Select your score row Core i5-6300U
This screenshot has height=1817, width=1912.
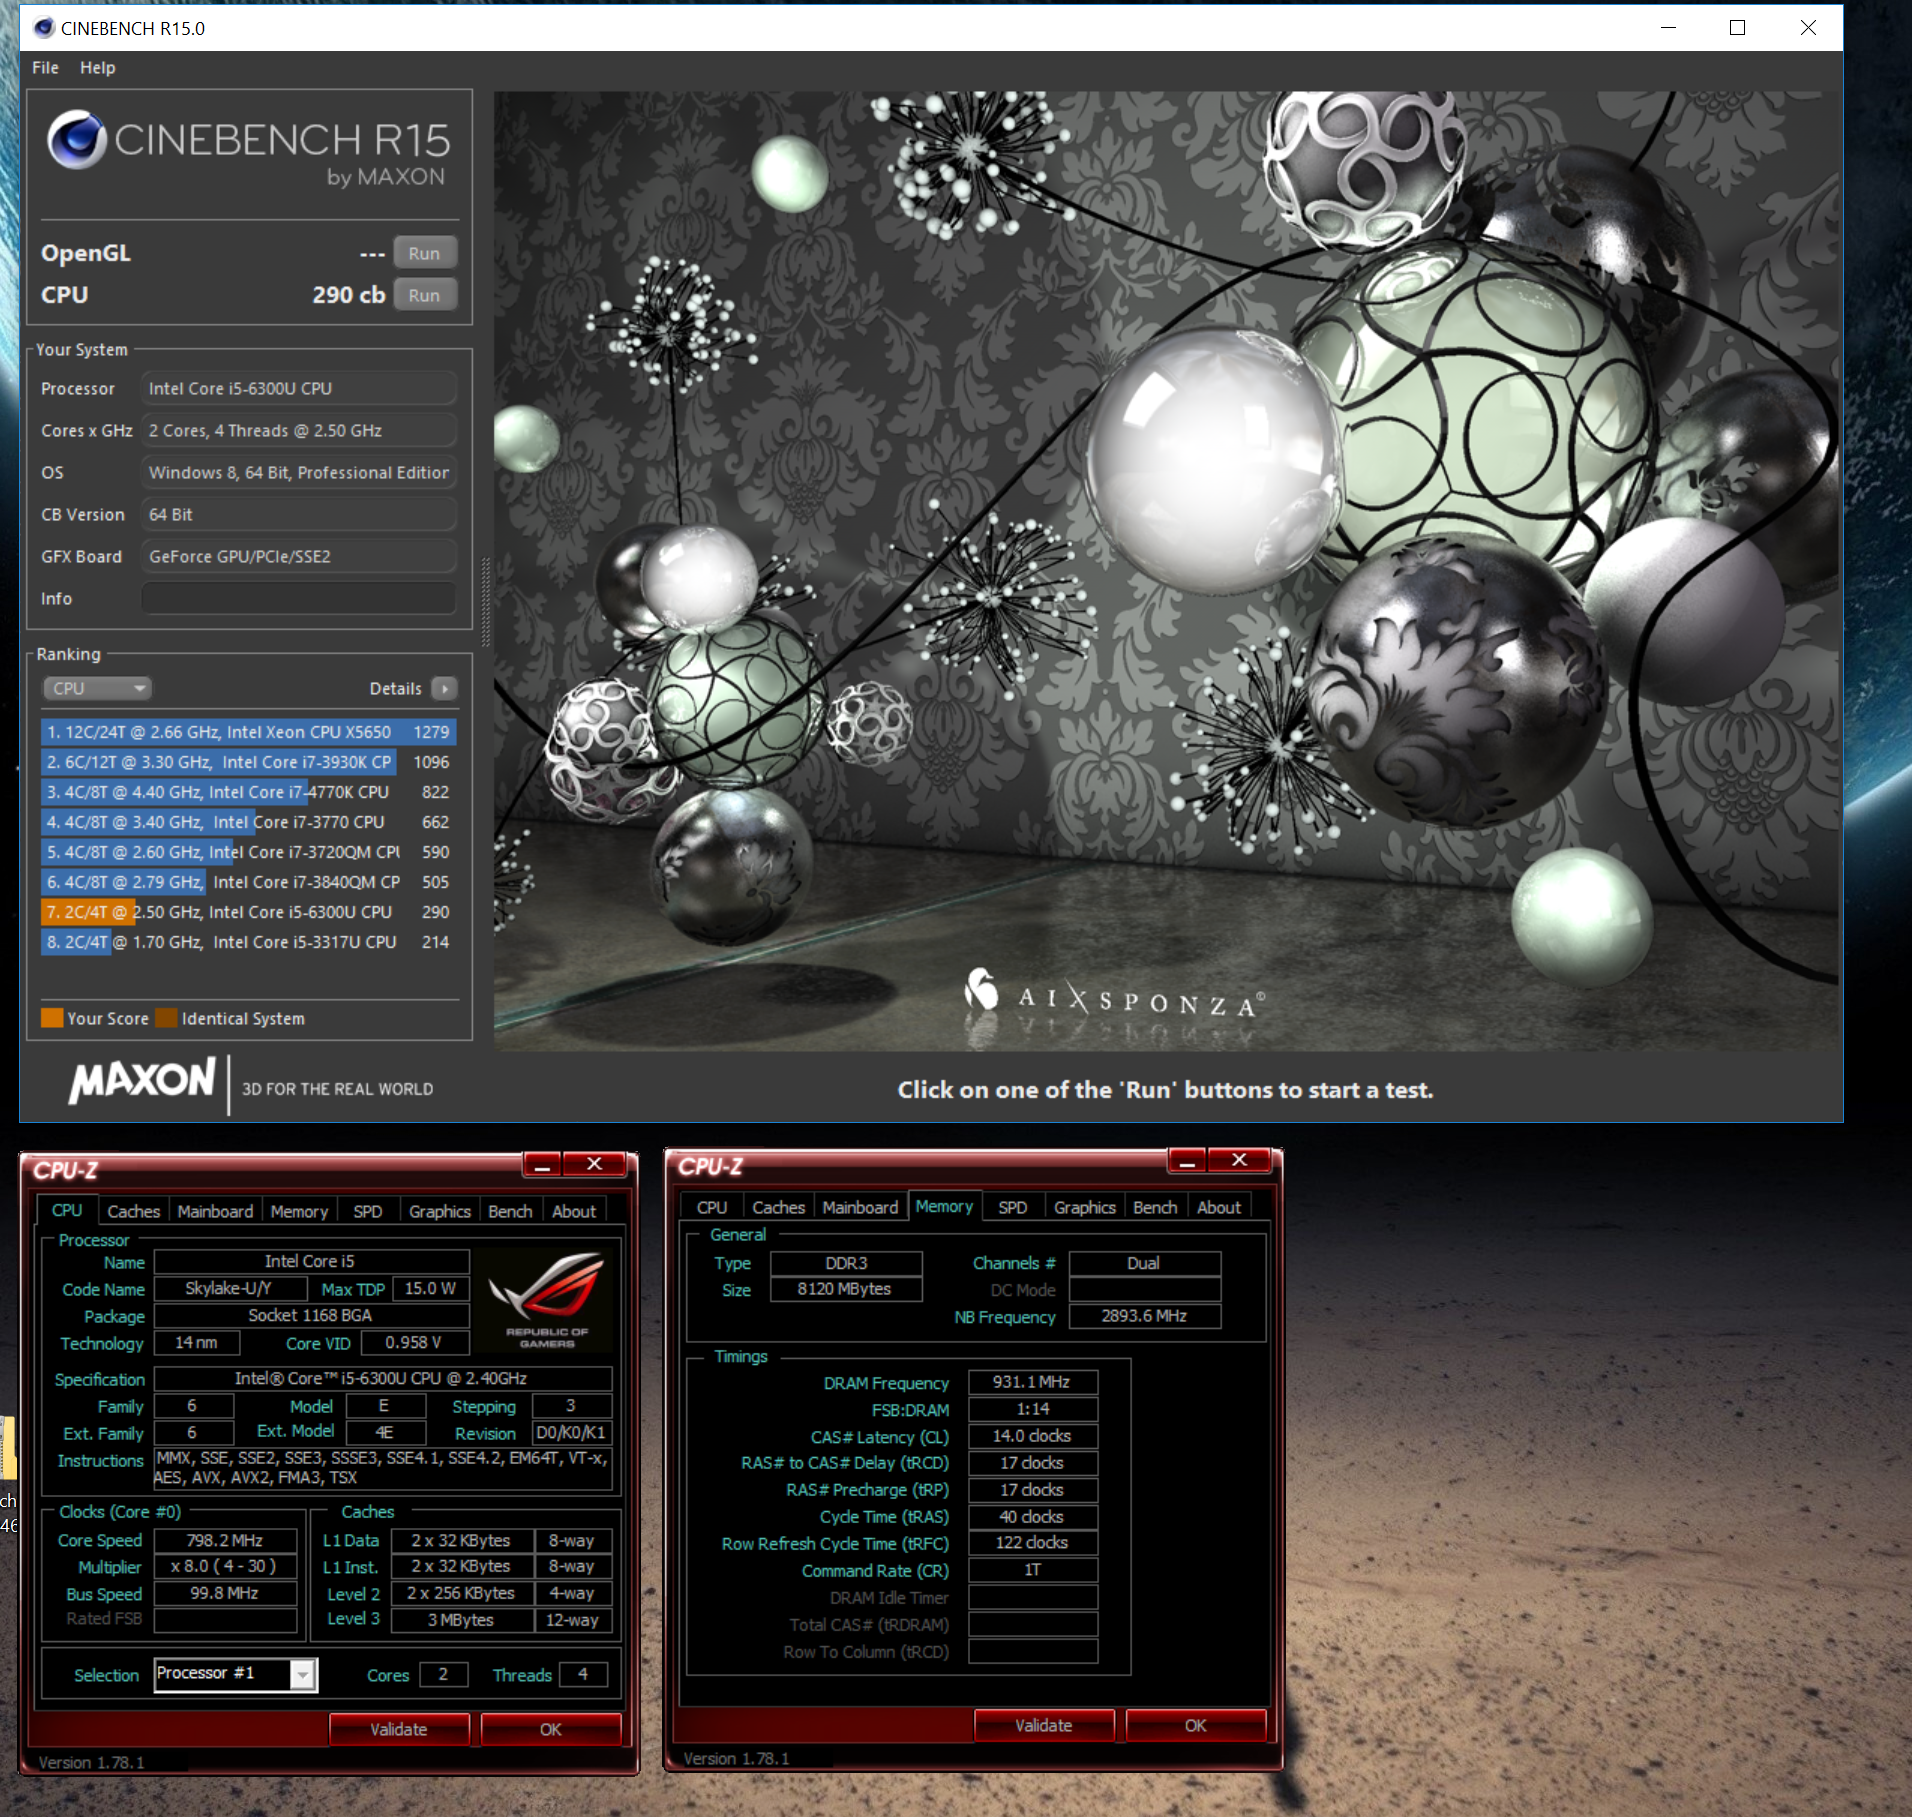point(248,912)
